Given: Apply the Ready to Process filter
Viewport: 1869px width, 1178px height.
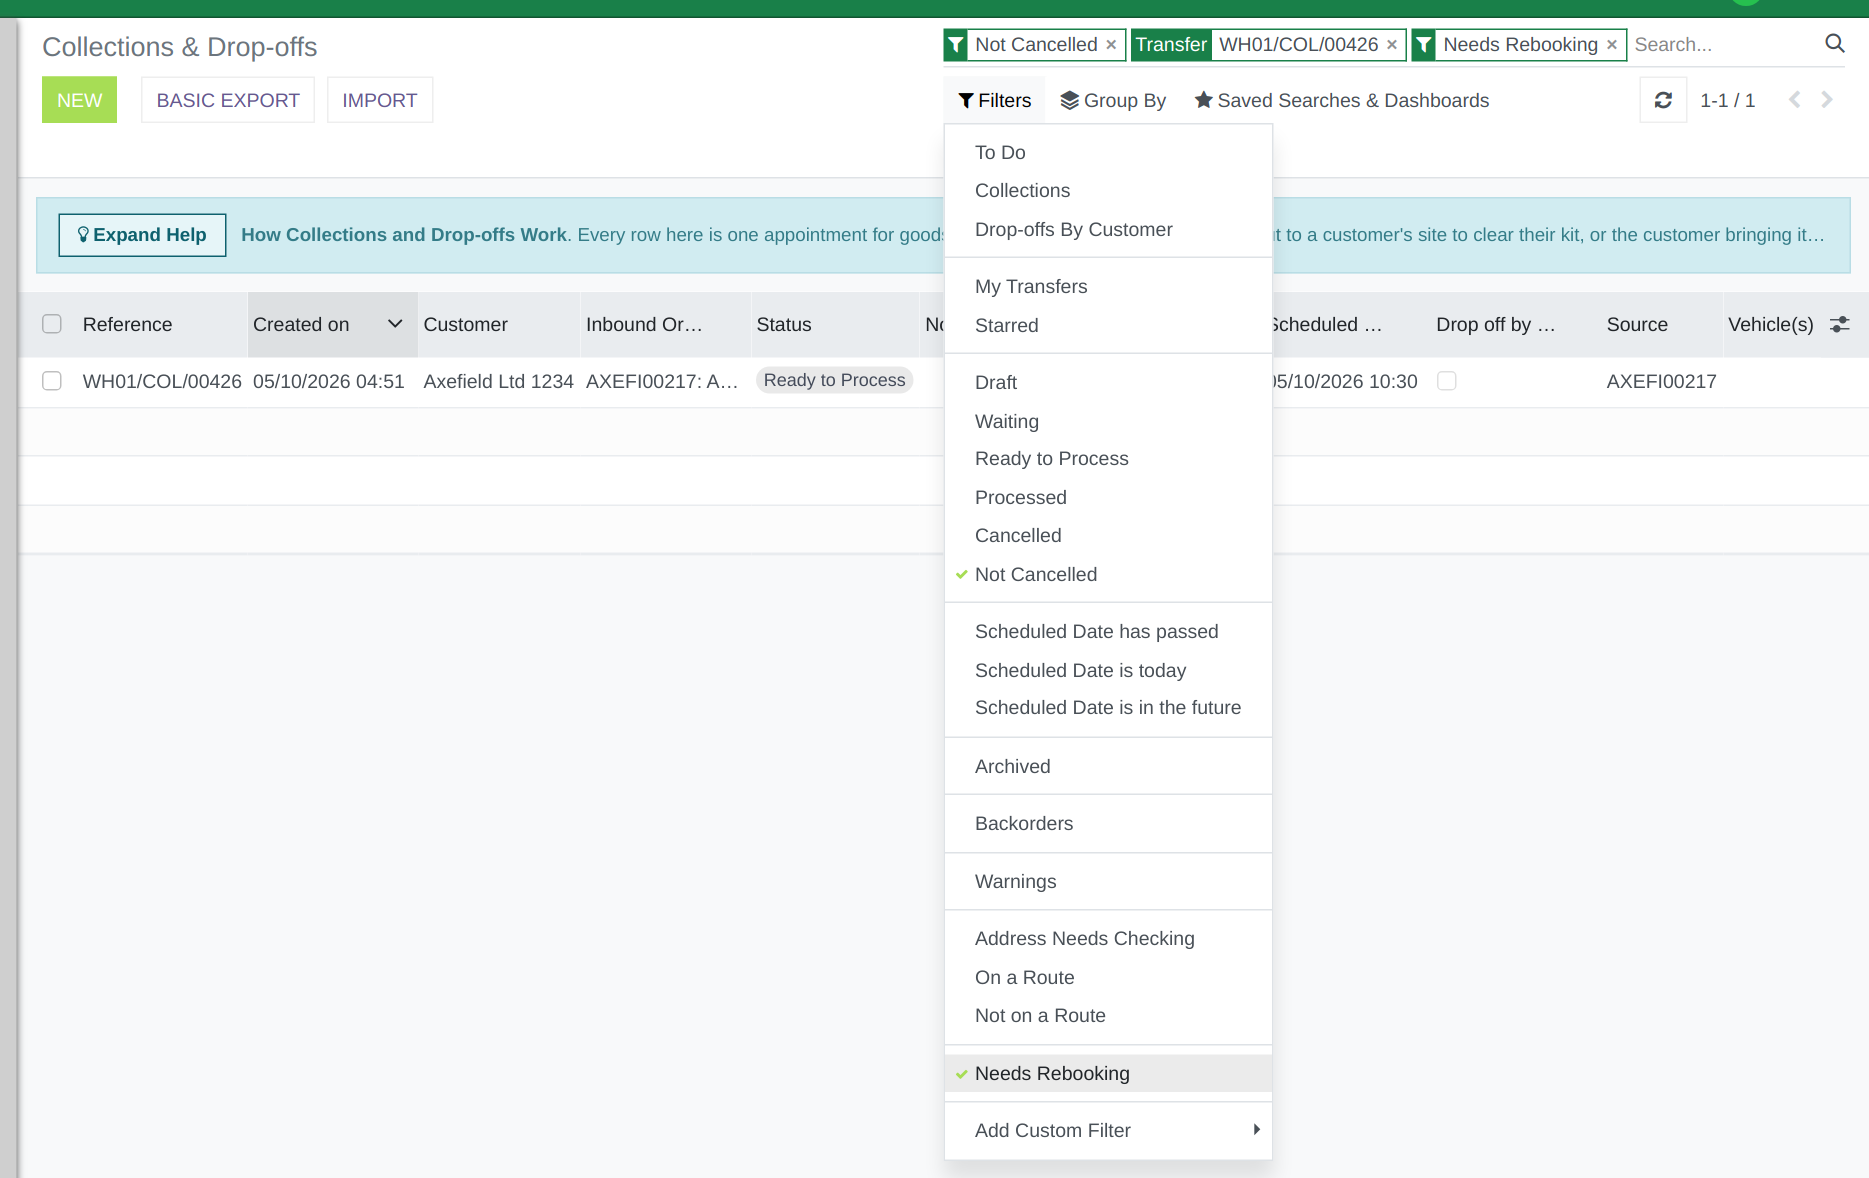Looking at the screenshot, I should (x=1108, y=458).
